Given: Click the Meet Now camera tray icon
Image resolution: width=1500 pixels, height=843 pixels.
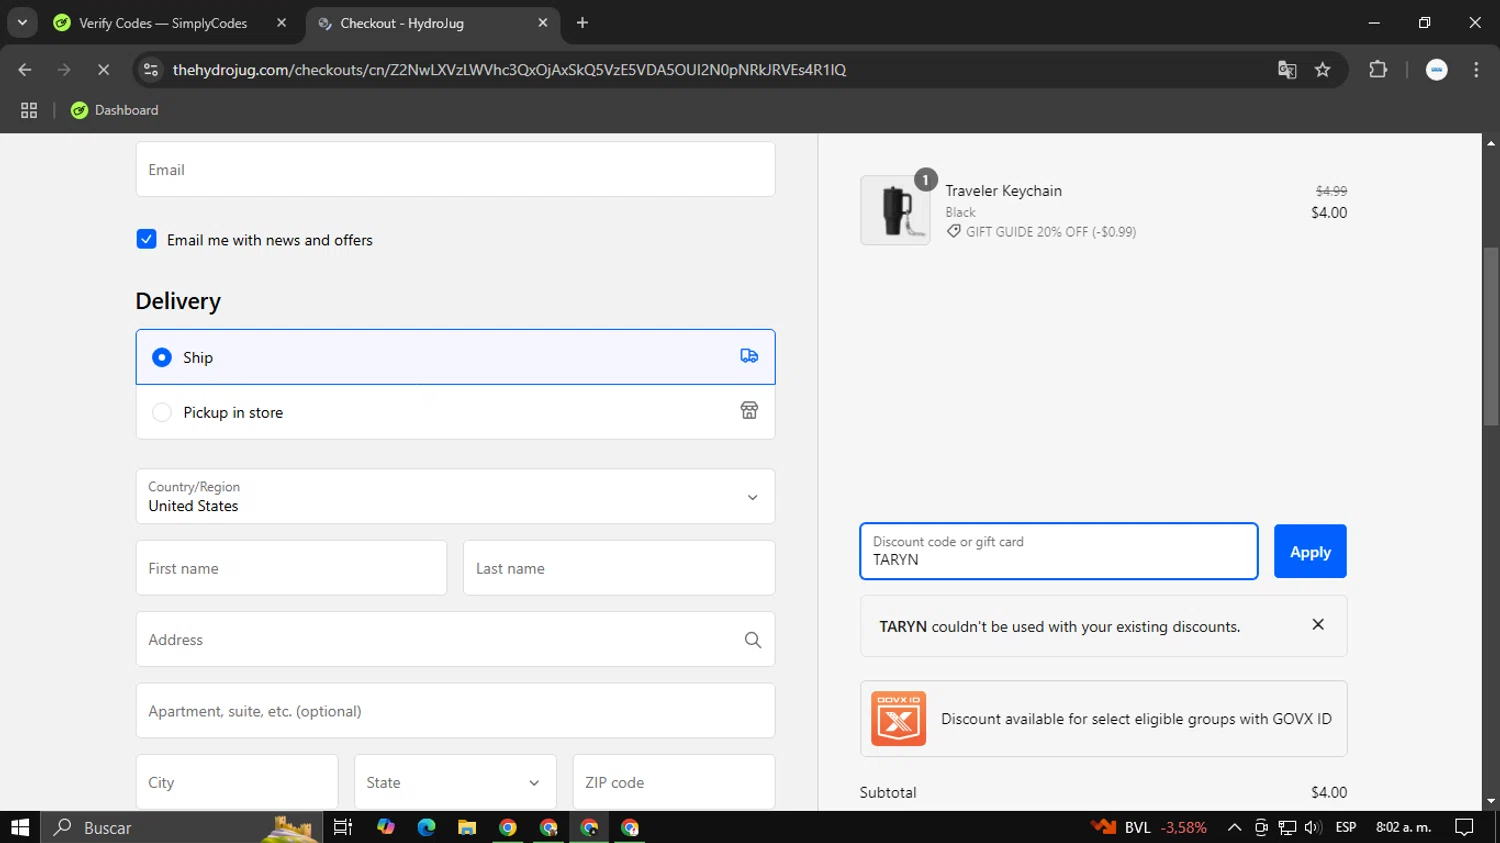Looking at the screenshot, I should [1261, 827].
